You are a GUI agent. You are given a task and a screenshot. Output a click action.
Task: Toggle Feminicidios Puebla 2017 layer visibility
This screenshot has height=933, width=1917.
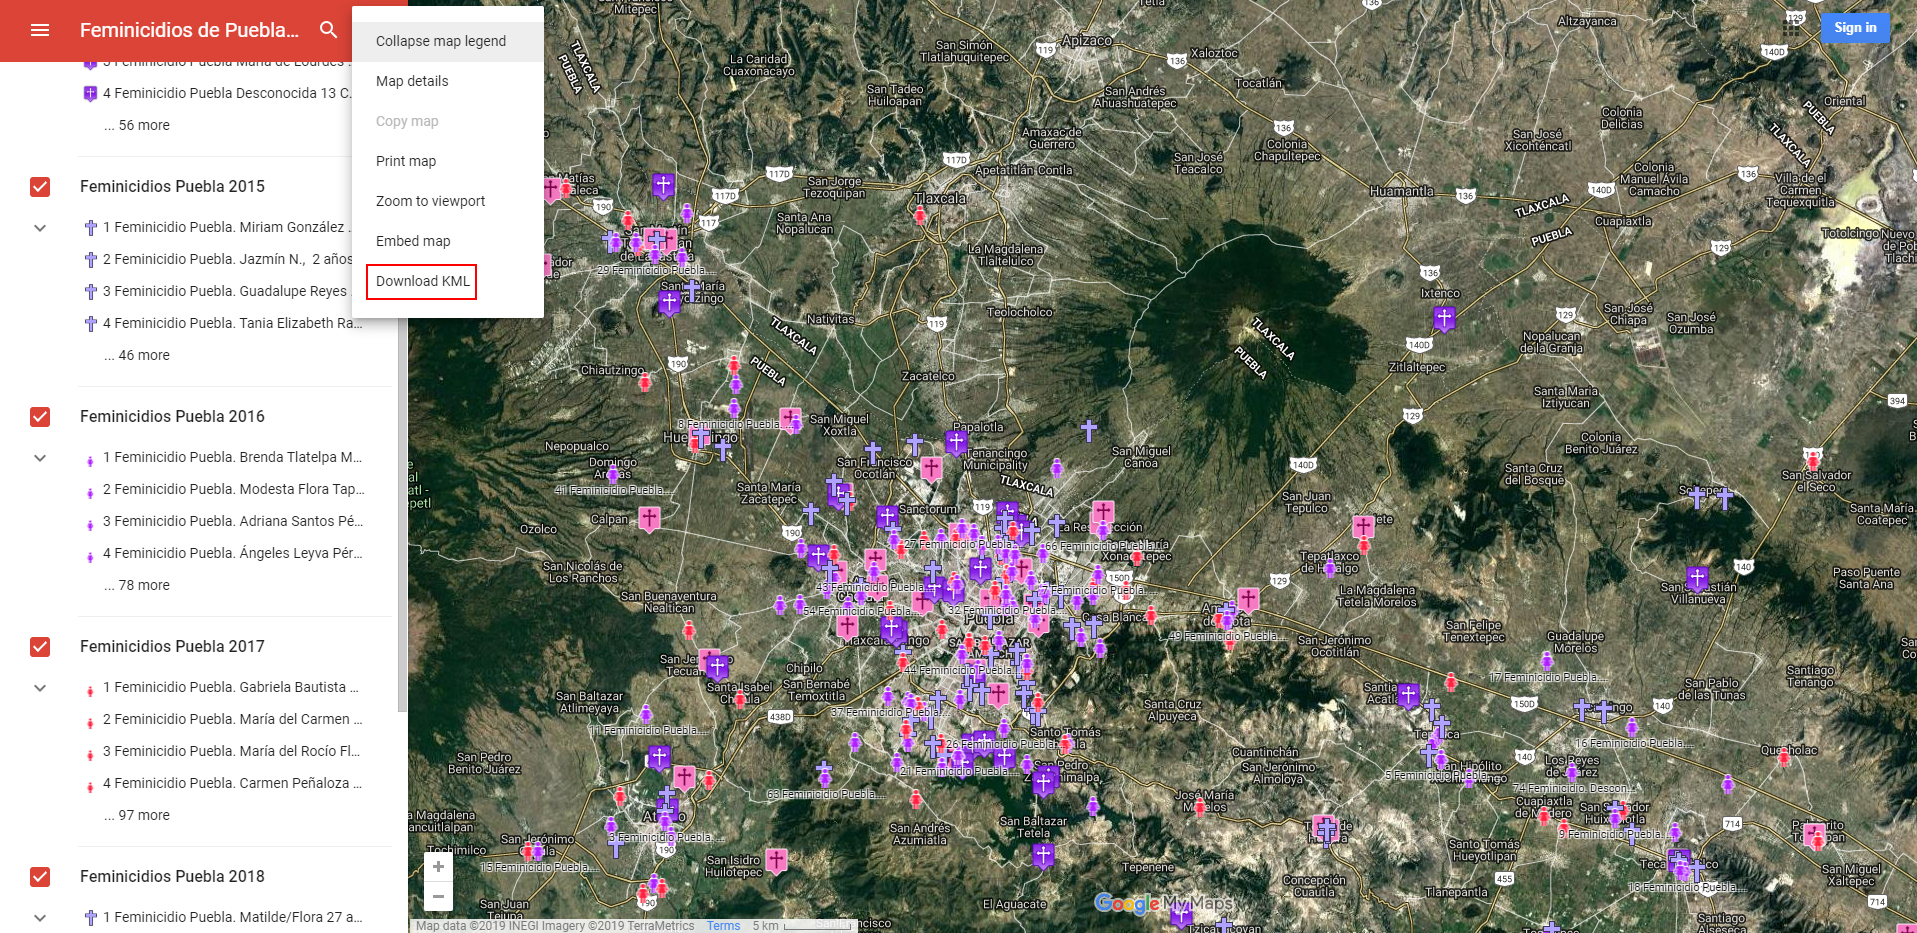(x=40, y=647)
